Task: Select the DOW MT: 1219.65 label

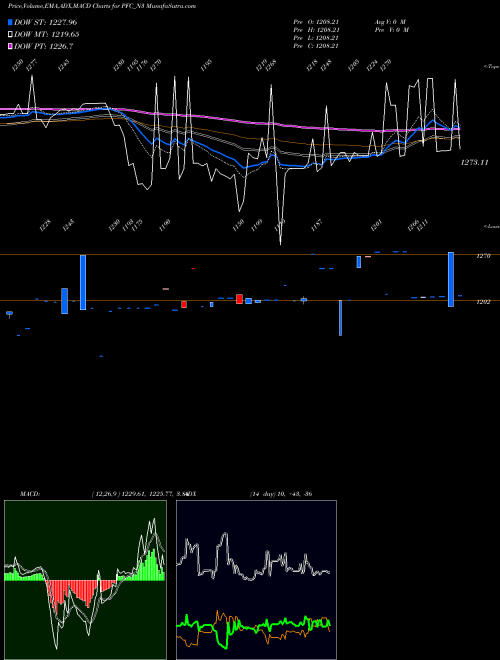Action: click(47, 35)
